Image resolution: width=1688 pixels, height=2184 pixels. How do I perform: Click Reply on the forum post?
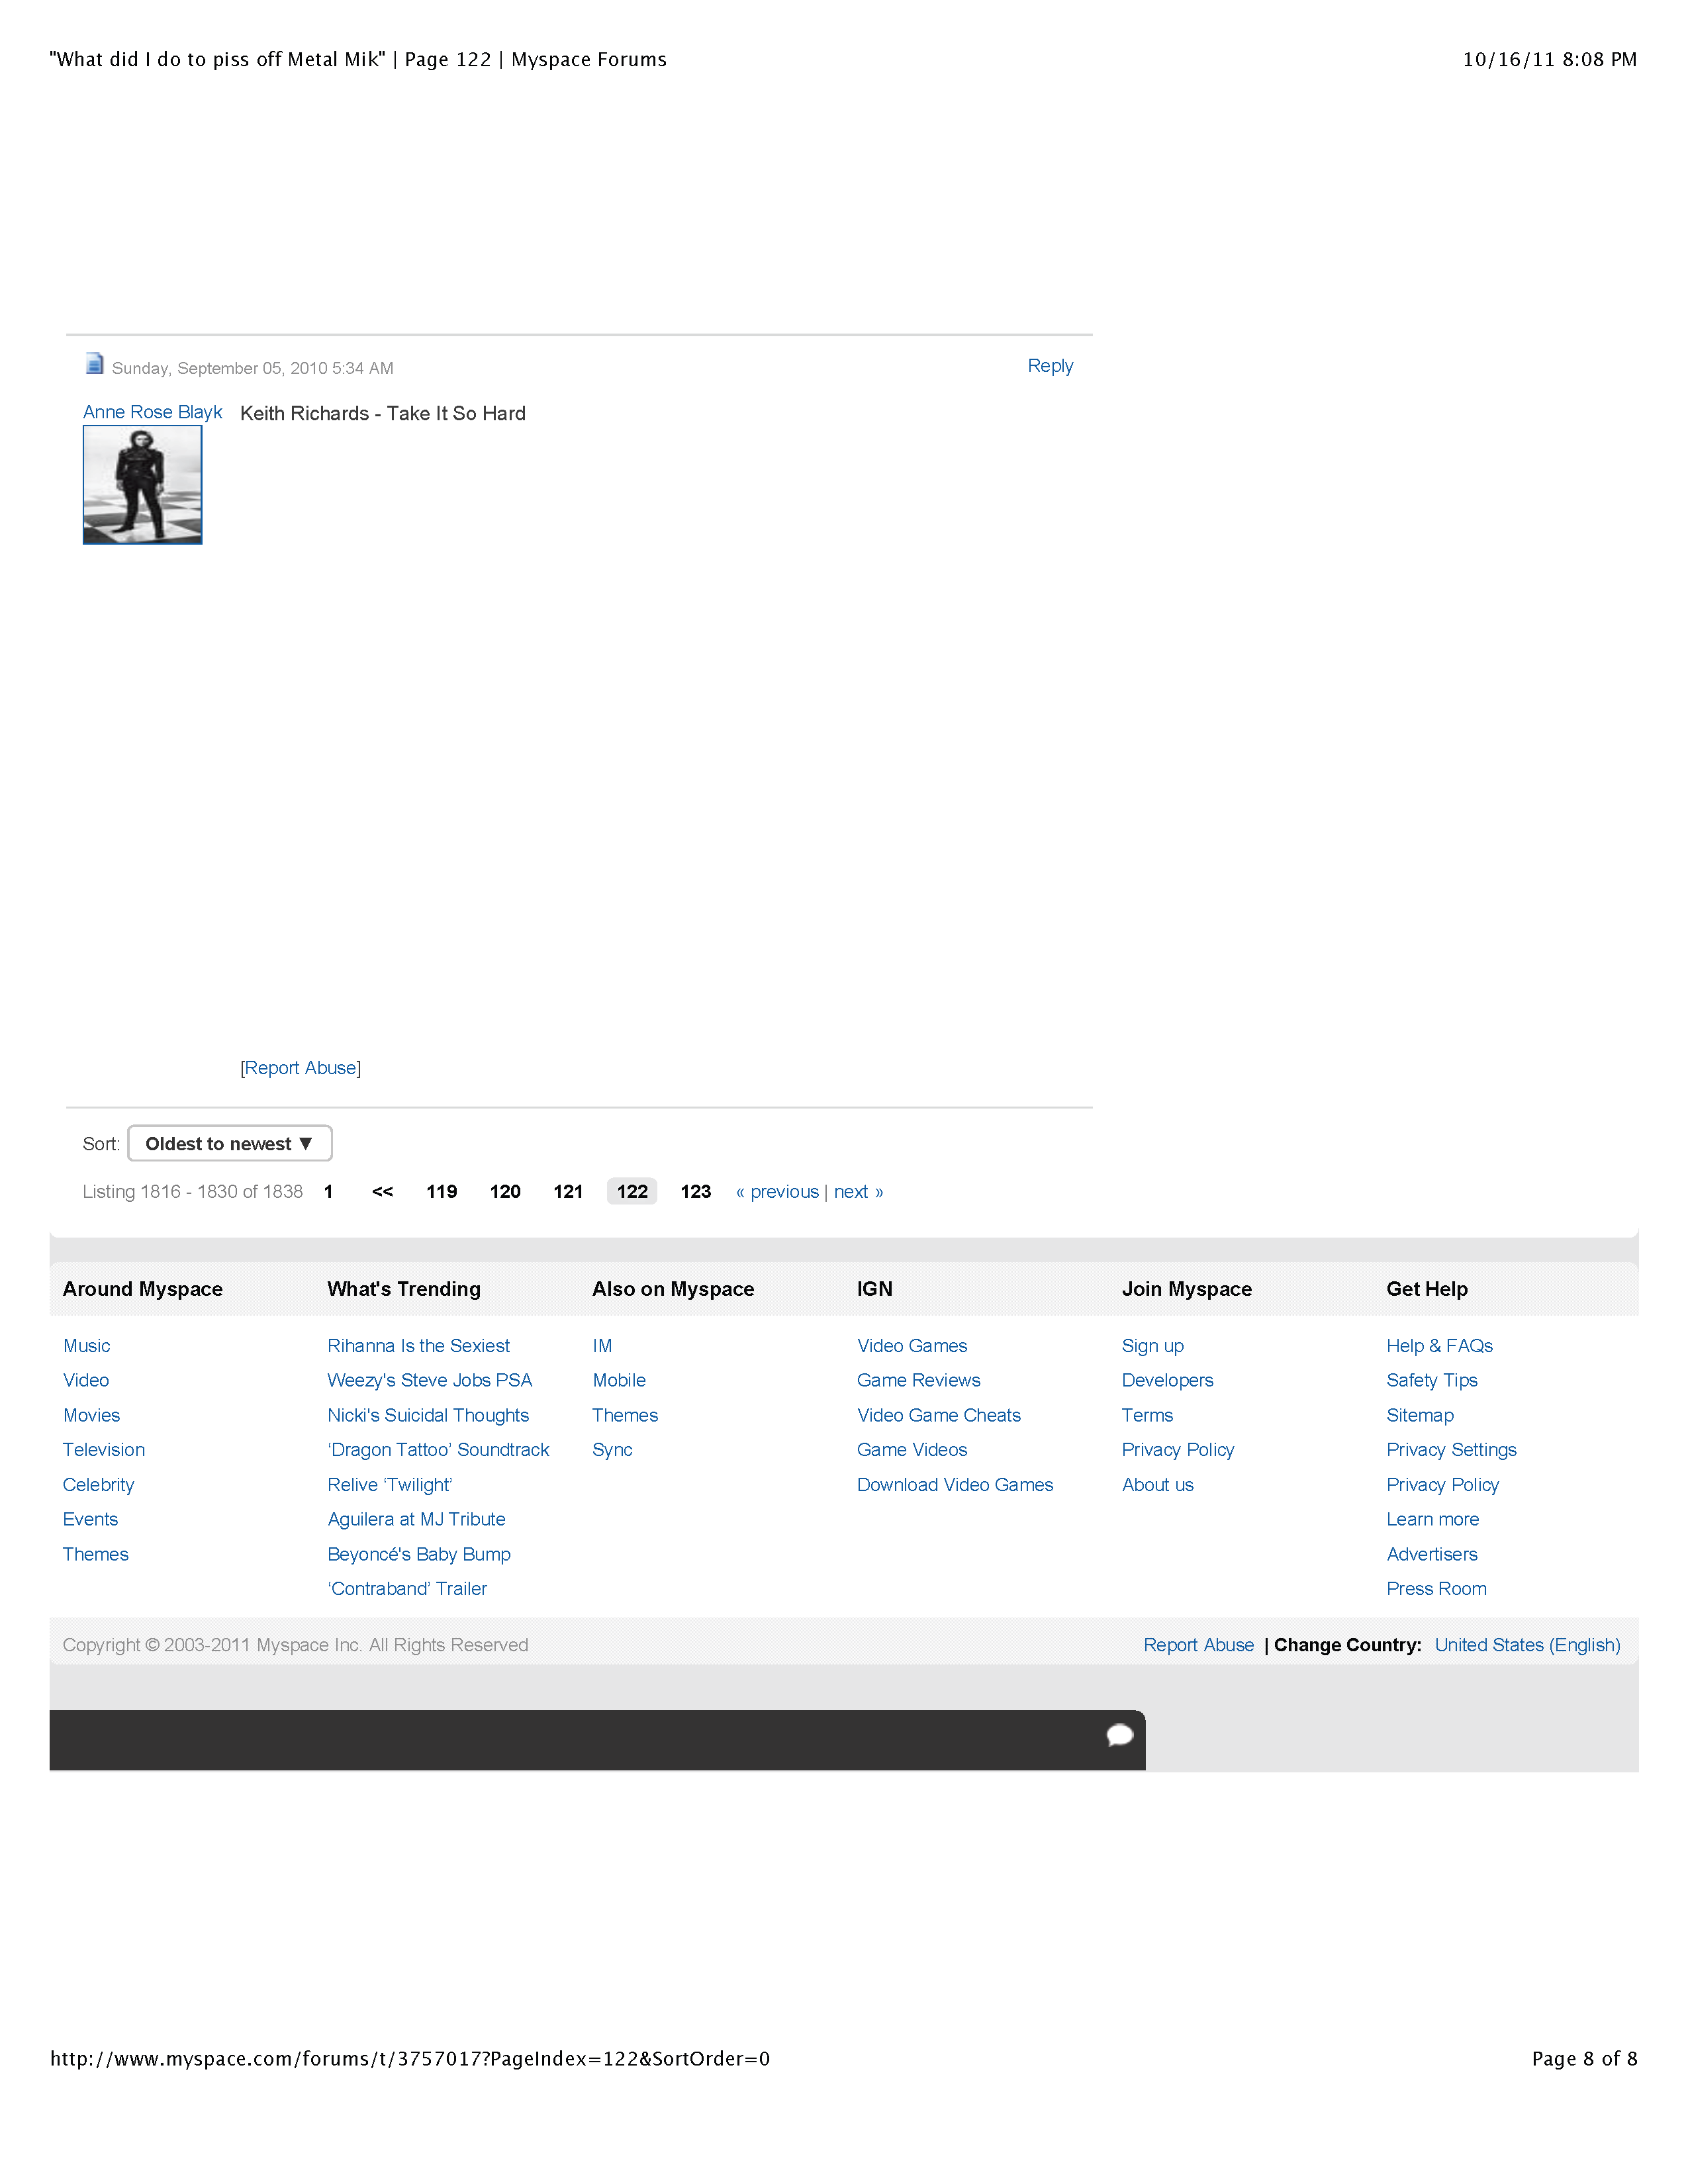[1050, 366]
